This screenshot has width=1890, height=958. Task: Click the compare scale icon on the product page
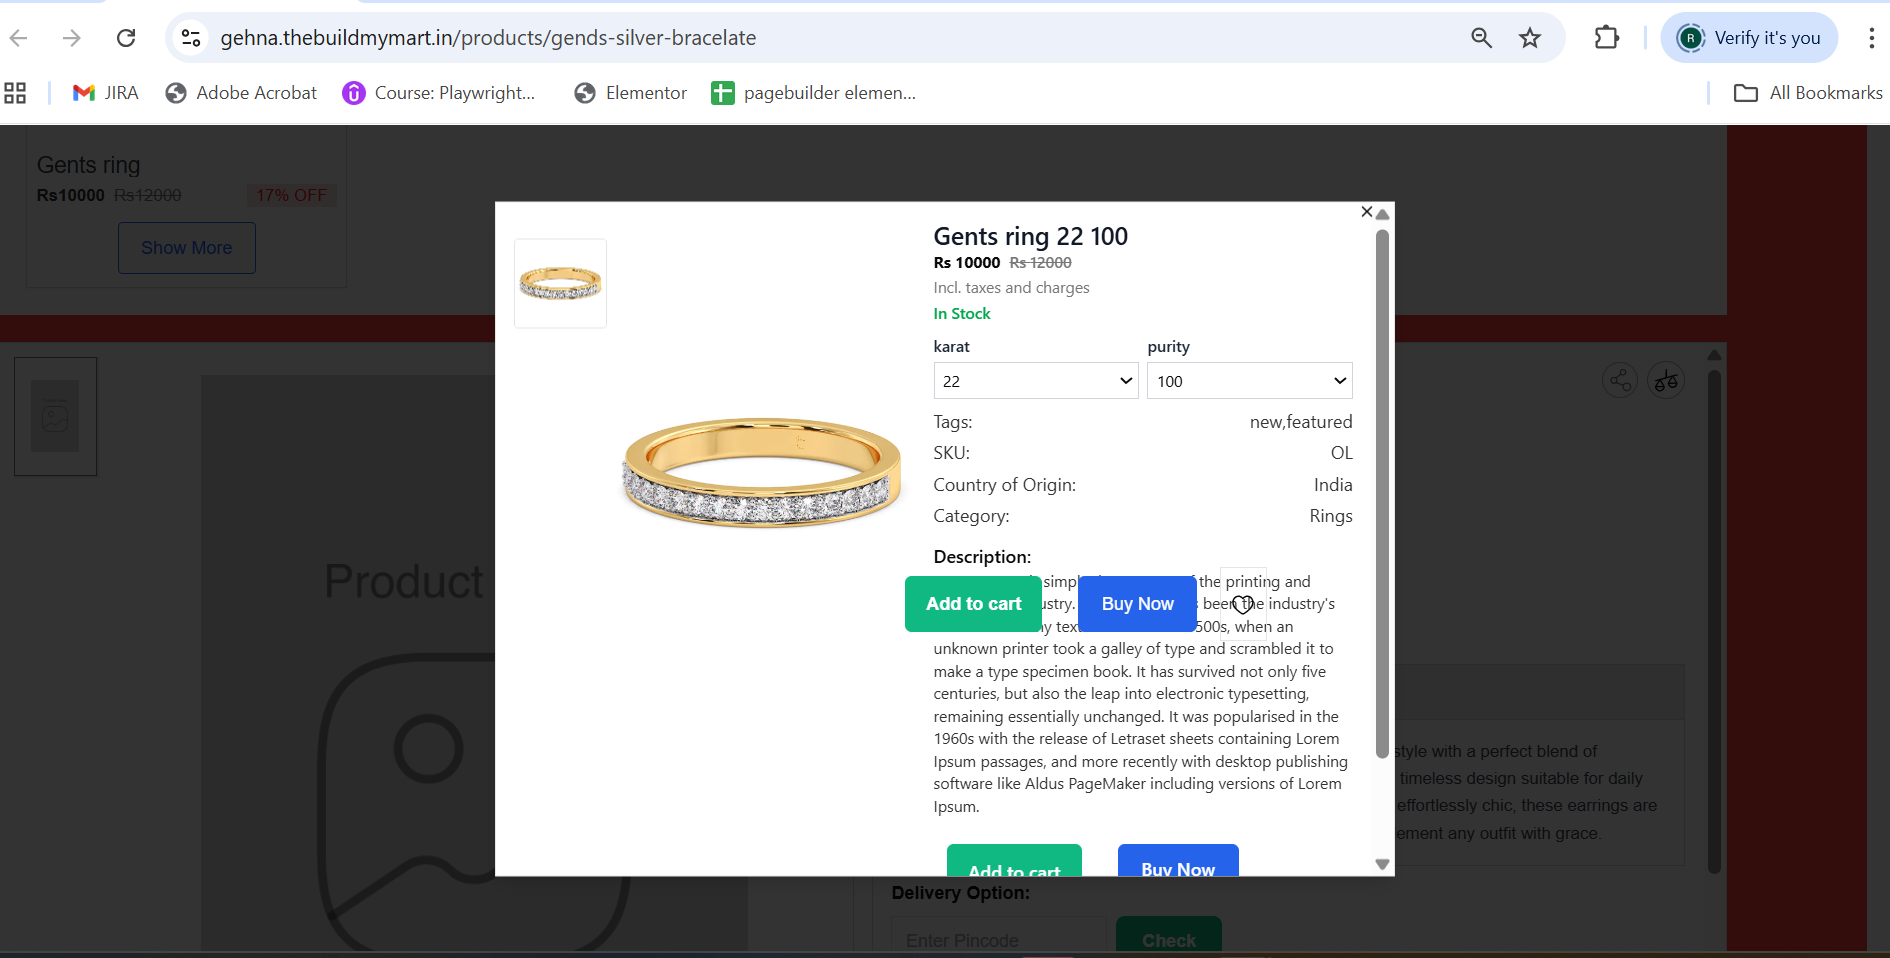coord(1666,380)
